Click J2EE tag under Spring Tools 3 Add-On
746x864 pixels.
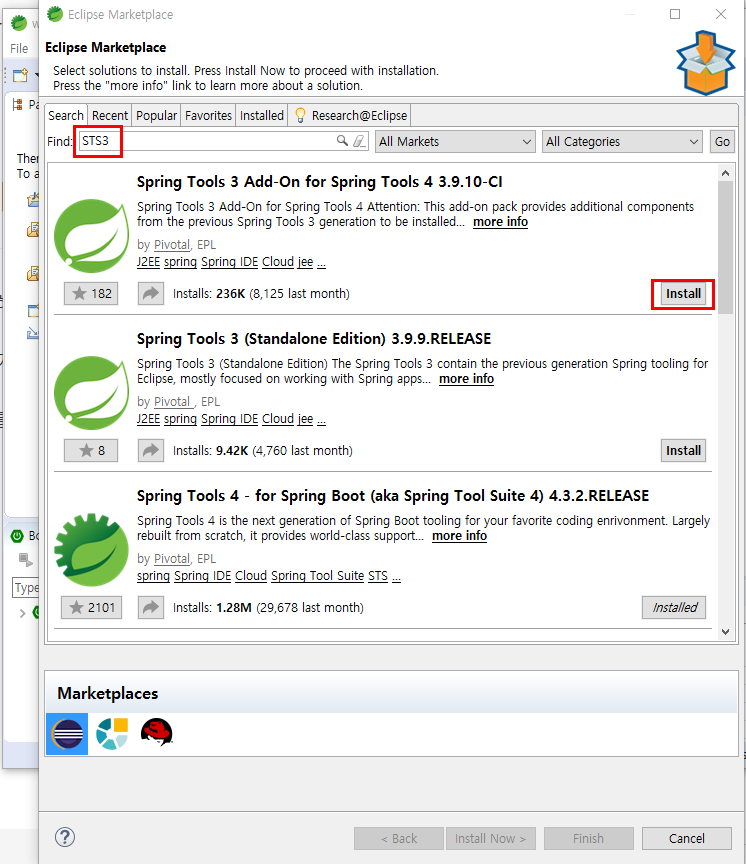(148, 262)
